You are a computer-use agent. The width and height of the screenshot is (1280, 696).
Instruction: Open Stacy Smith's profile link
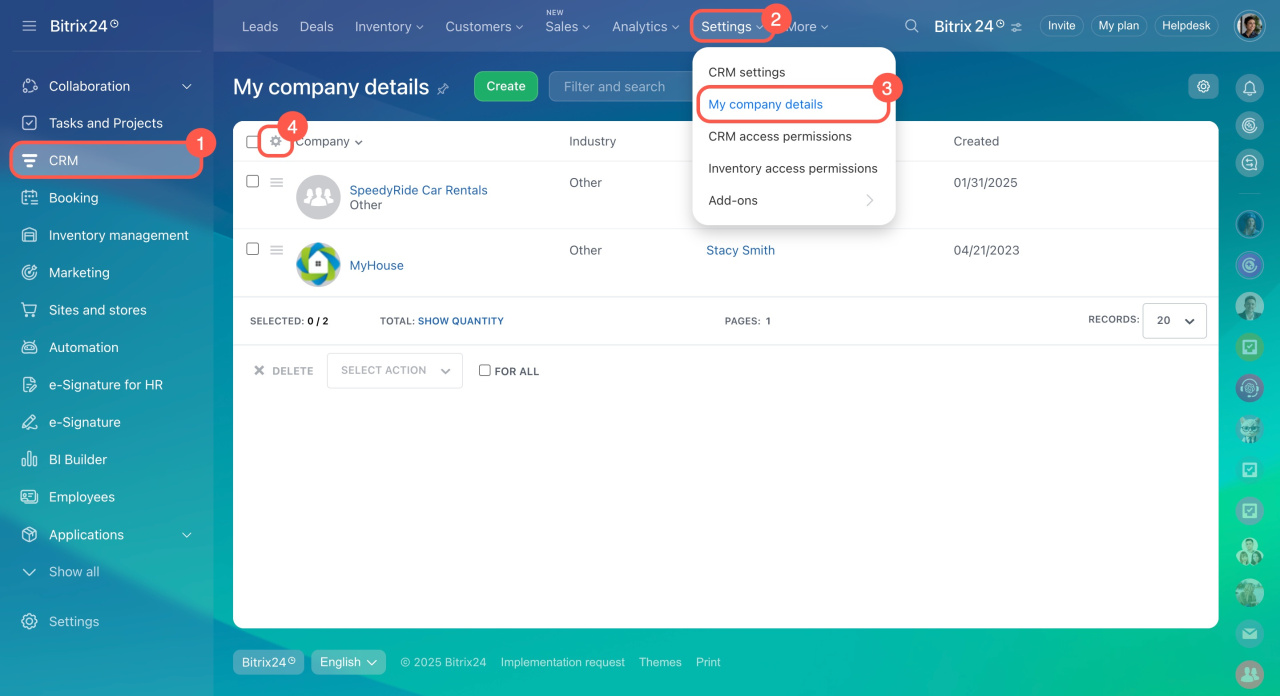click(740, 251)
